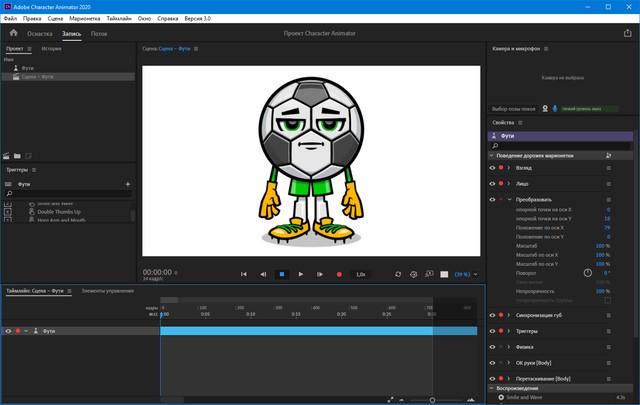Select the Double Thumbs Up trigger

coord(59,212)
